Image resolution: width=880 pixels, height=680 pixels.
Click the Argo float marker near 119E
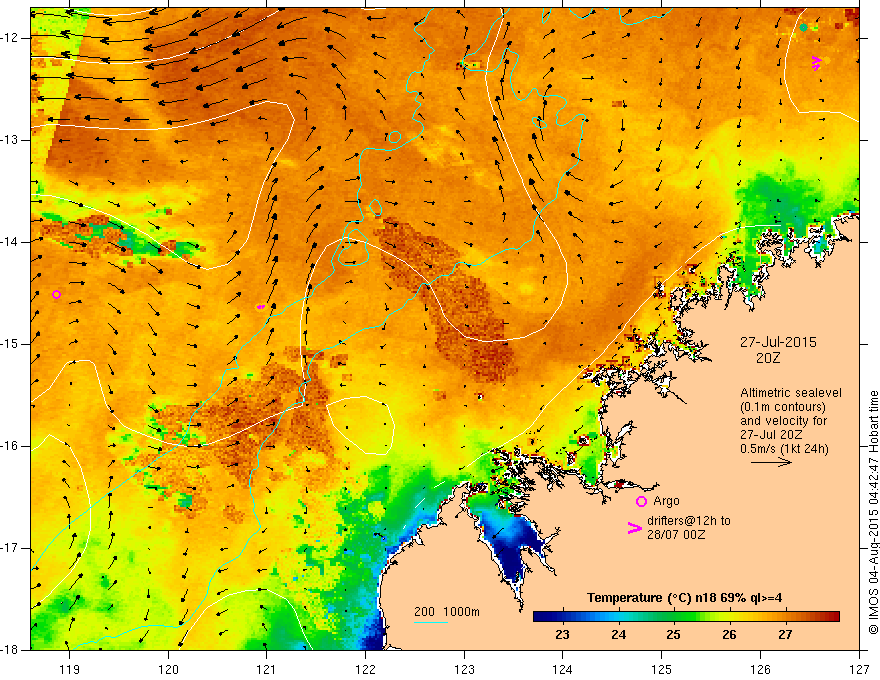pyautogui.click(x=56, y=295)
